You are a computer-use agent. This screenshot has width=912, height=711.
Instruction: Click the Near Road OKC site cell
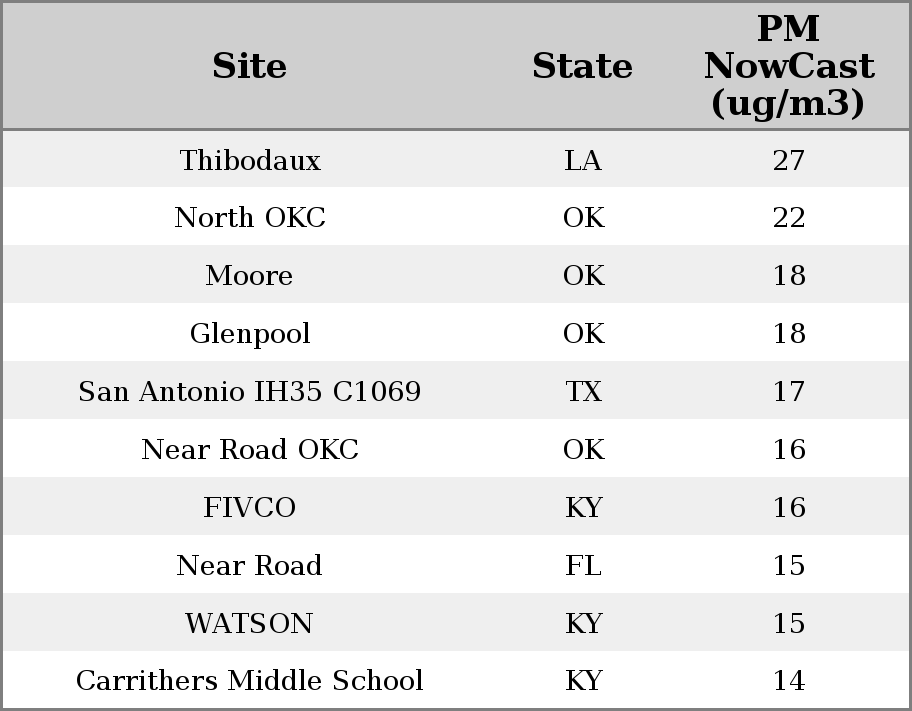(250, 450)
